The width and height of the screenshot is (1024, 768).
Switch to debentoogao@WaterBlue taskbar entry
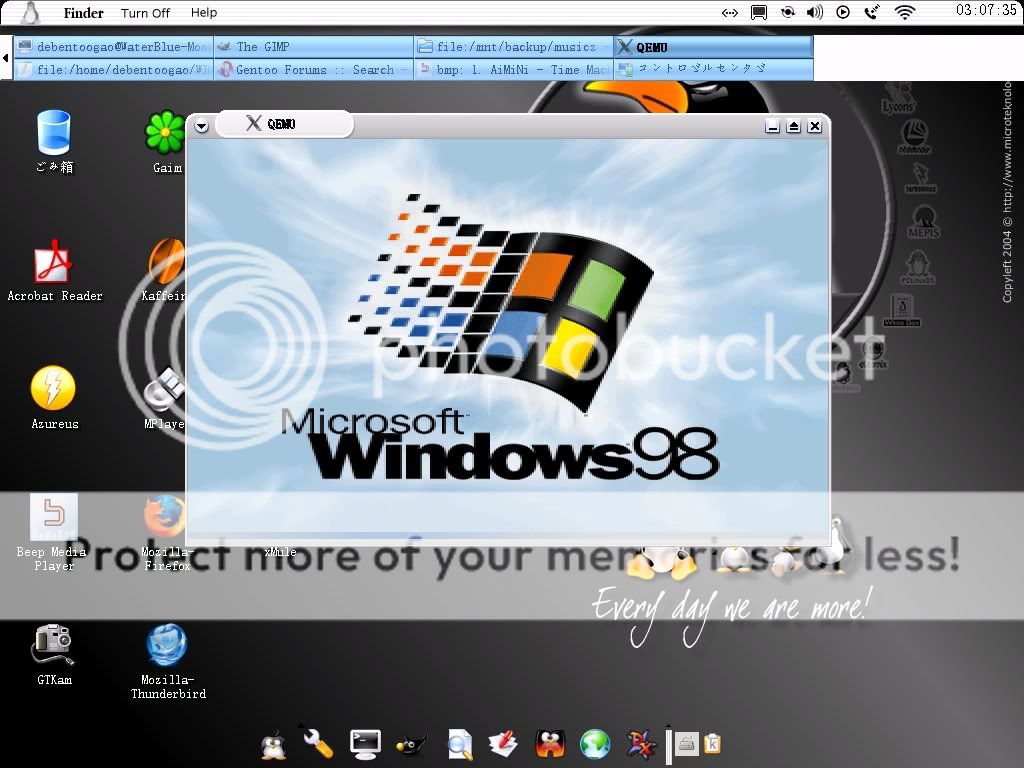(x=114, y=46)
